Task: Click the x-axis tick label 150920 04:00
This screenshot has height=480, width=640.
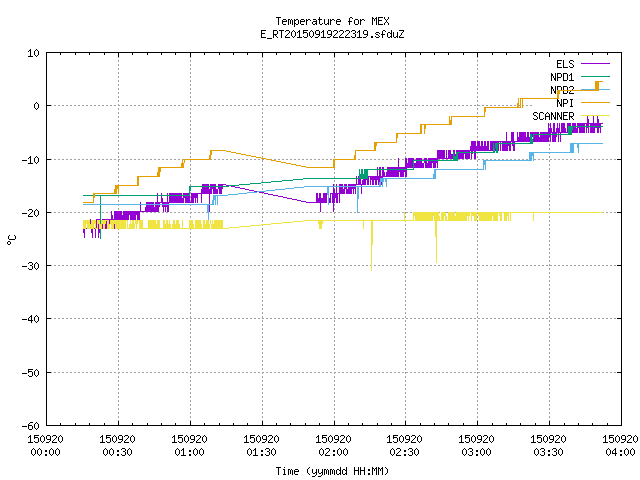Action: point(620,445)
